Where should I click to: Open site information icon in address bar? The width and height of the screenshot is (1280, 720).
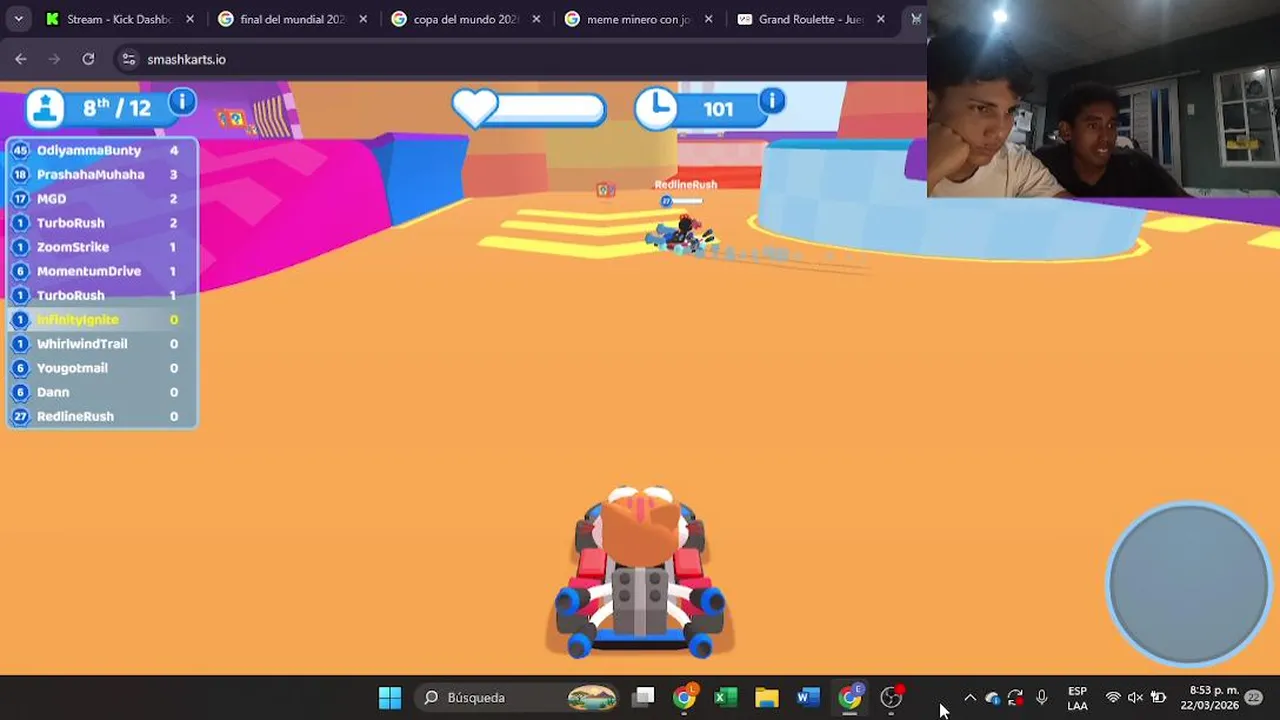[x=128, y=59]
